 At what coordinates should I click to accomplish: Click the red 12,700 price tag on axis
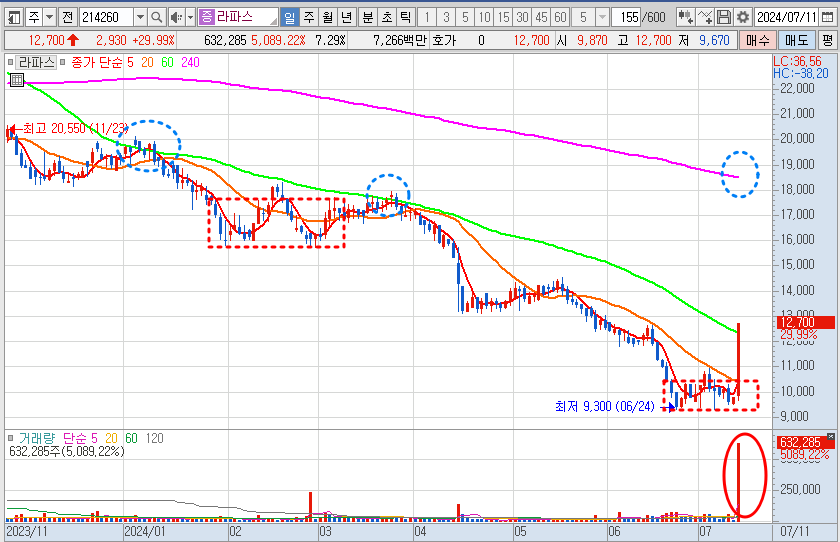[x=806, y=322]
